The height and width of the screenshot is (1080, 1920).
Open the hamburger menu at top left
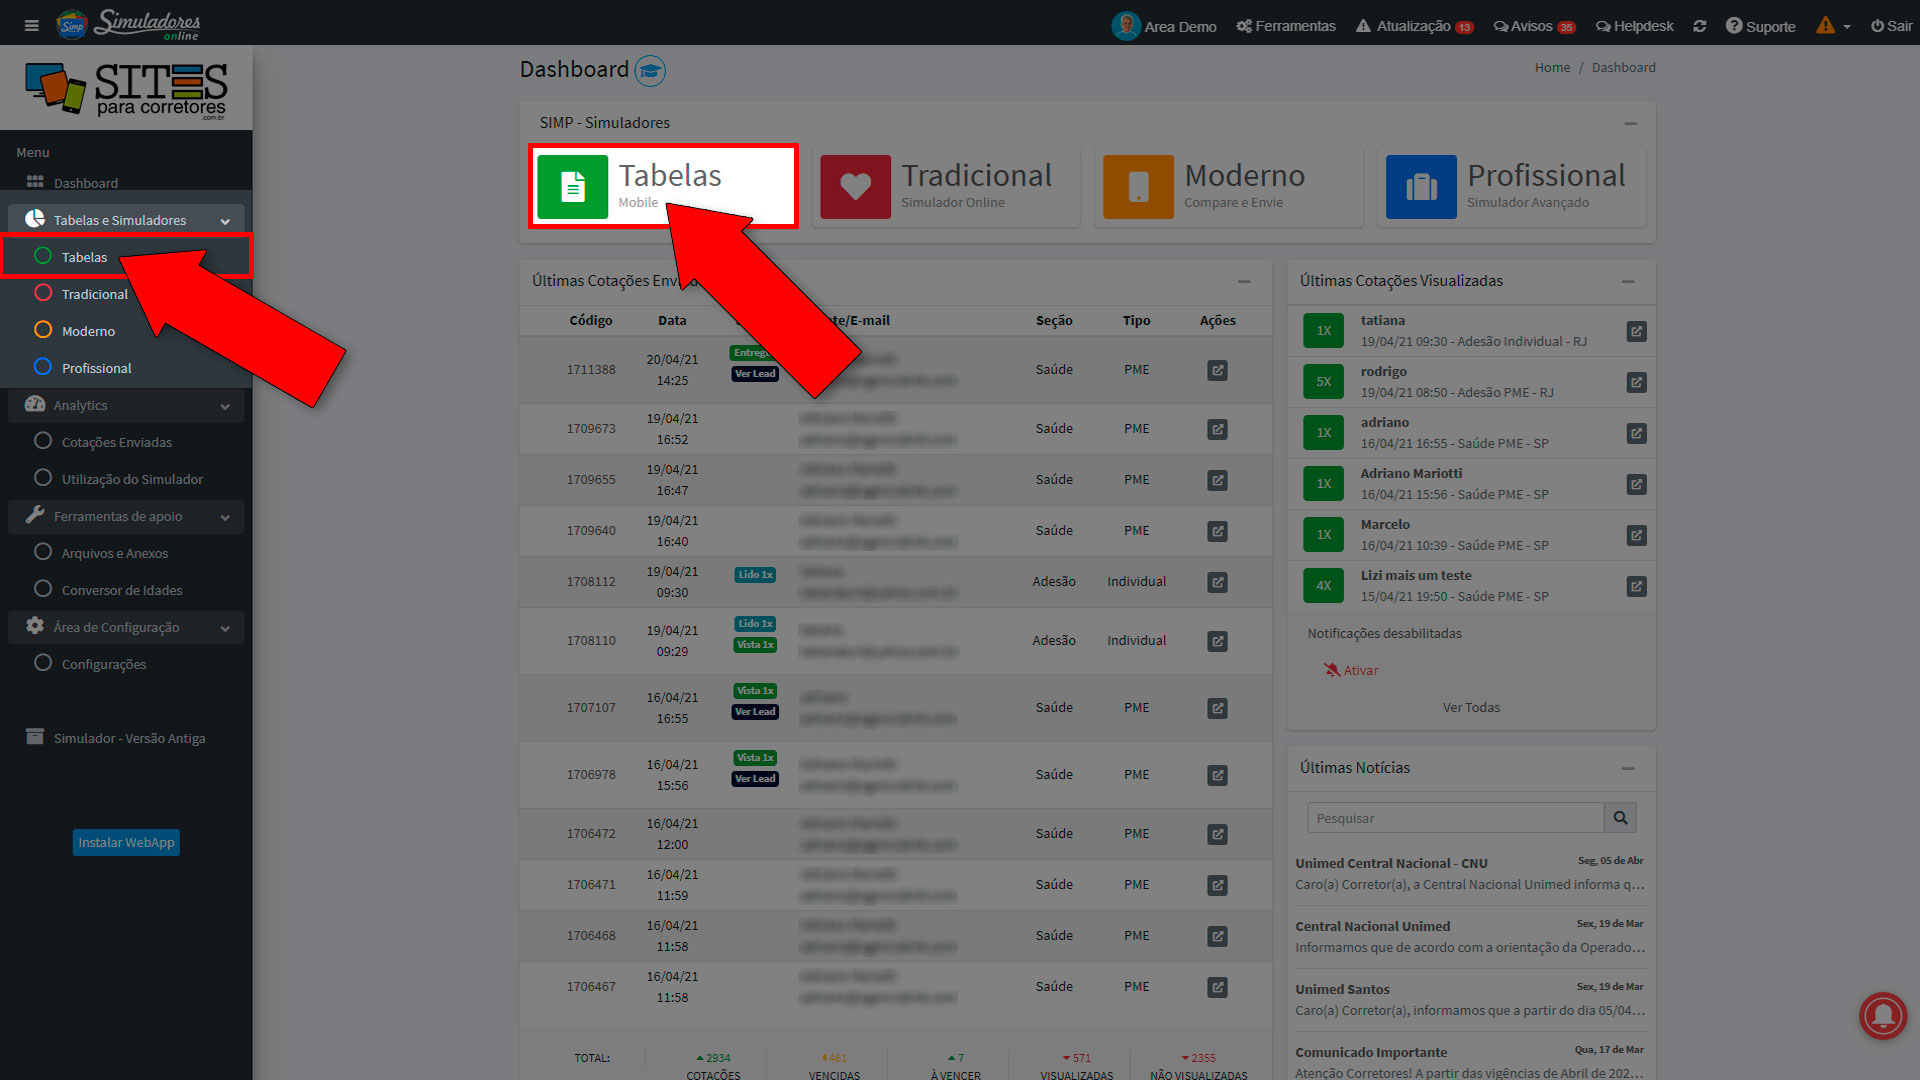[x=31, y=25]
